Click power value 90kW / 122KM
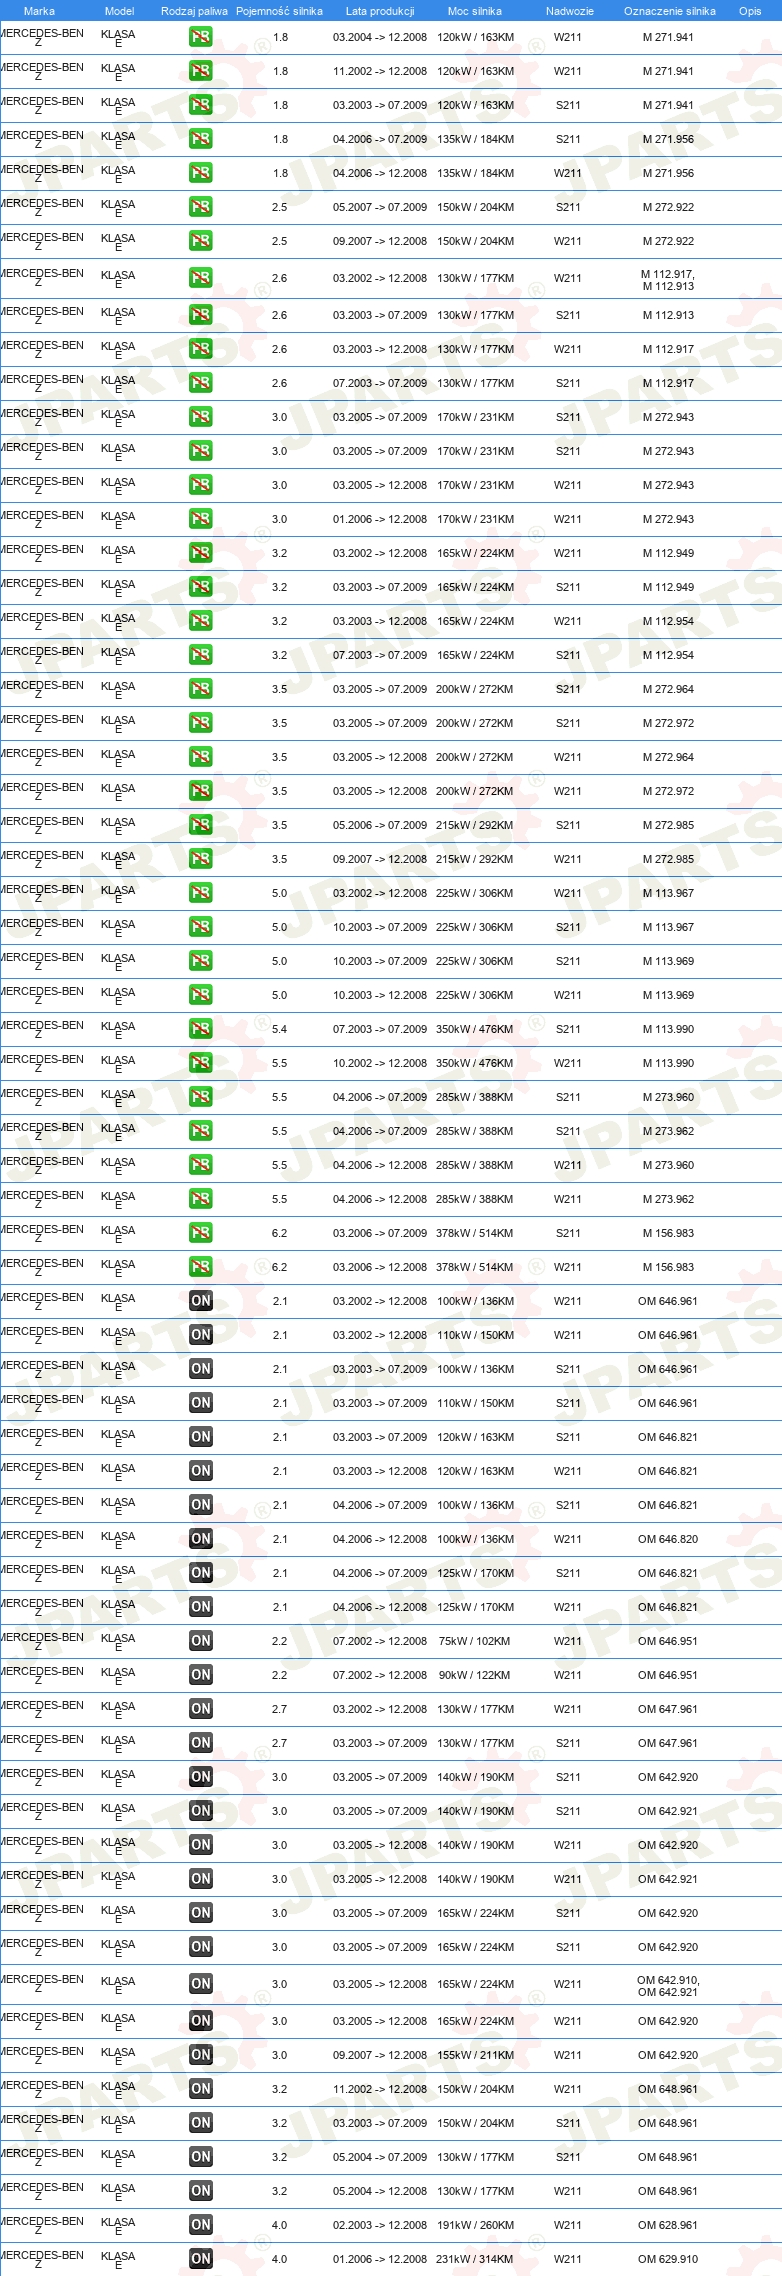This screenshot has height=2276, width=782. pyautogui.click(x=474, y=1675)
